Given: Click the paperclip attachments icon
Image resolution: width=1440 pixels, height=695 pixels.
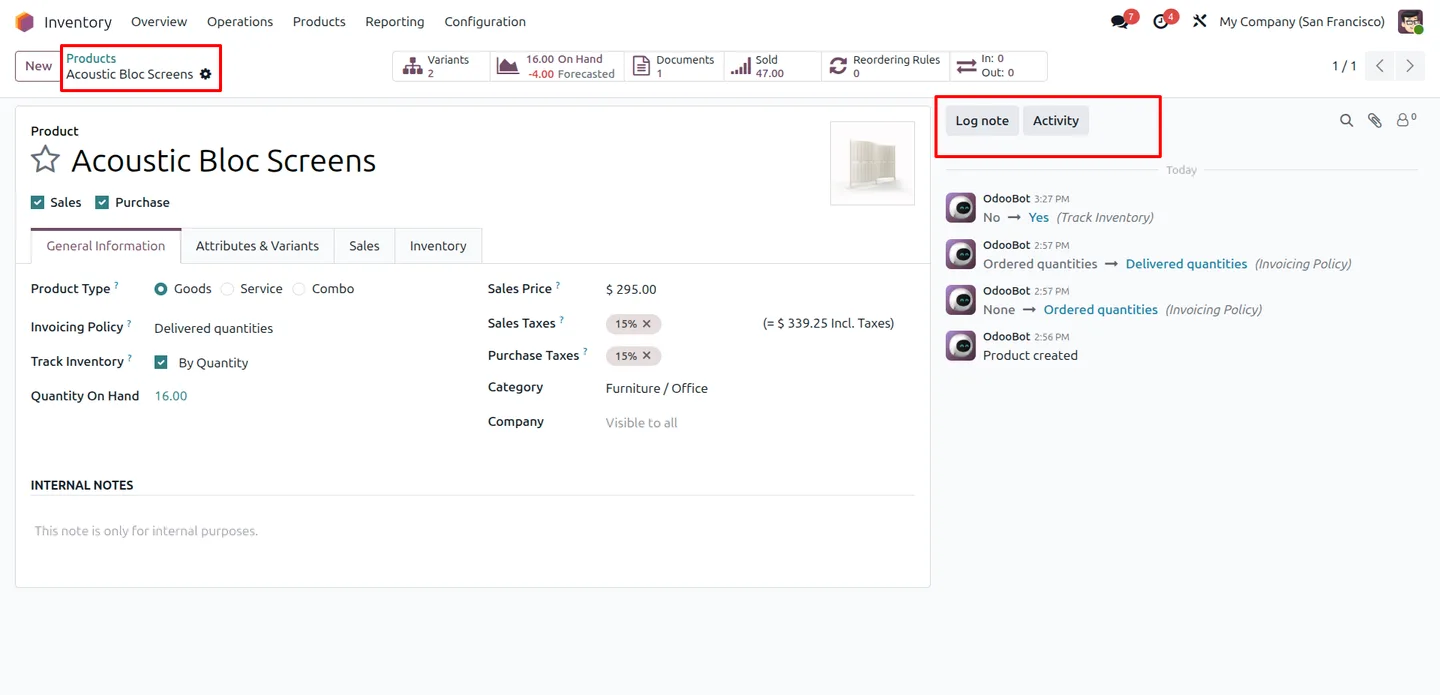Looking at the screenshot, I should click(x=1375, y=120).
